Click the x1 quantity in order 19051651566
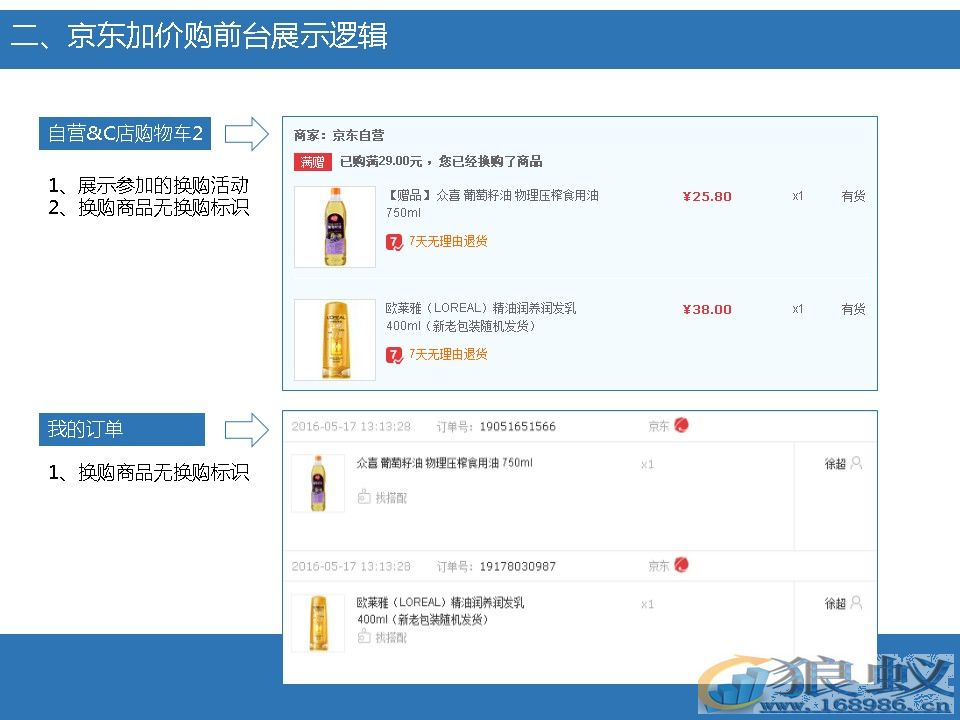 pyautogui.click(x=647, y=465)
